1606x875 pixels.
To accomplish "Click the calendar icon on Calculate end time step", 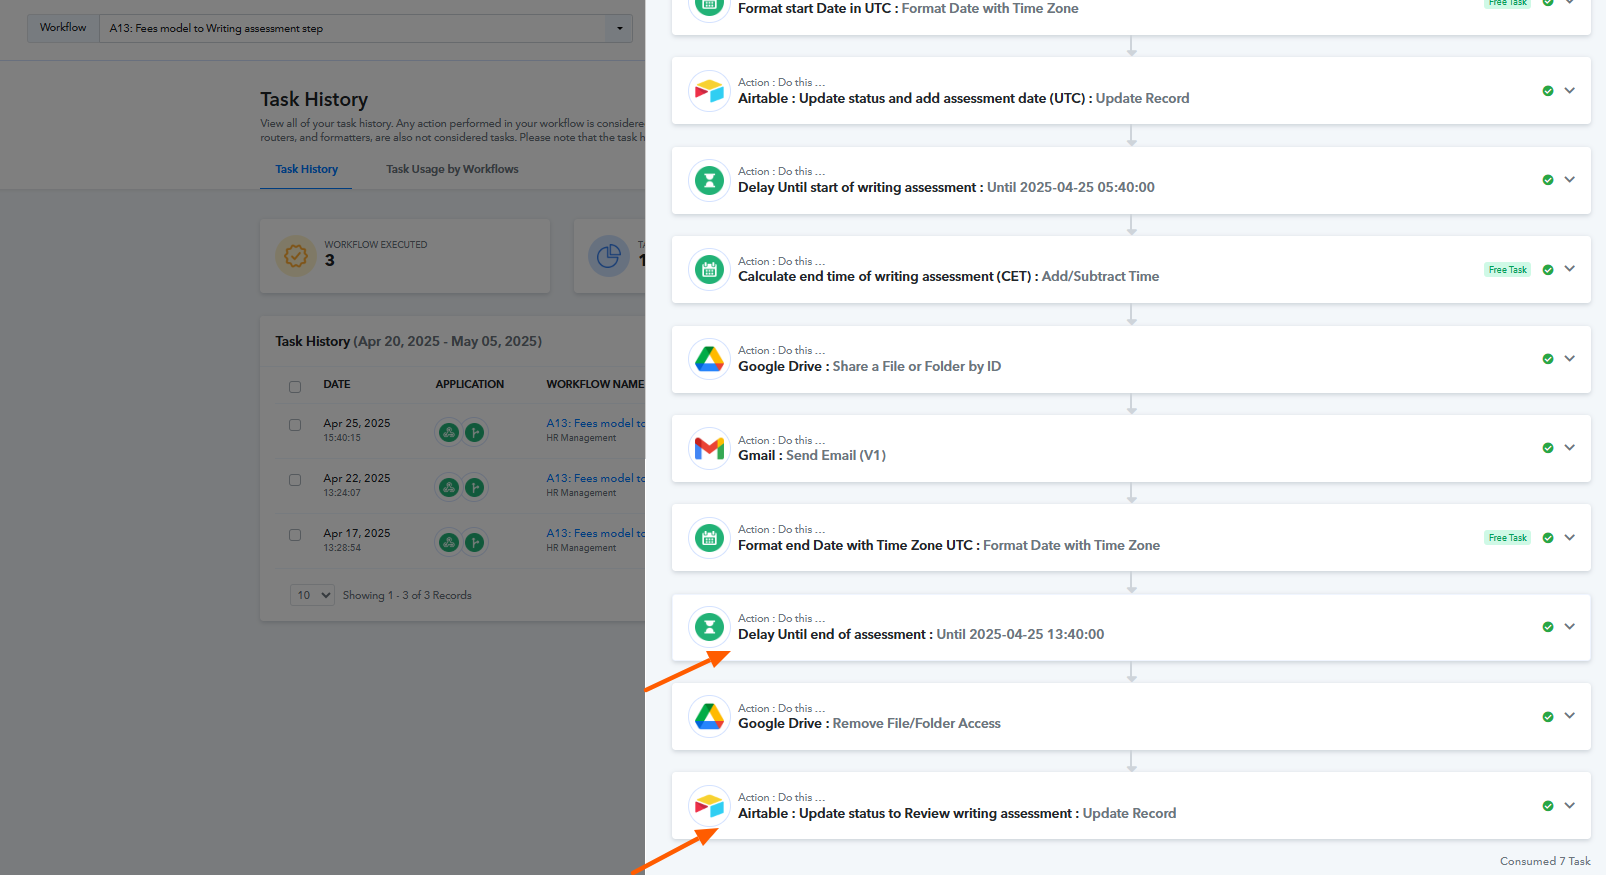I will point(709,270).
